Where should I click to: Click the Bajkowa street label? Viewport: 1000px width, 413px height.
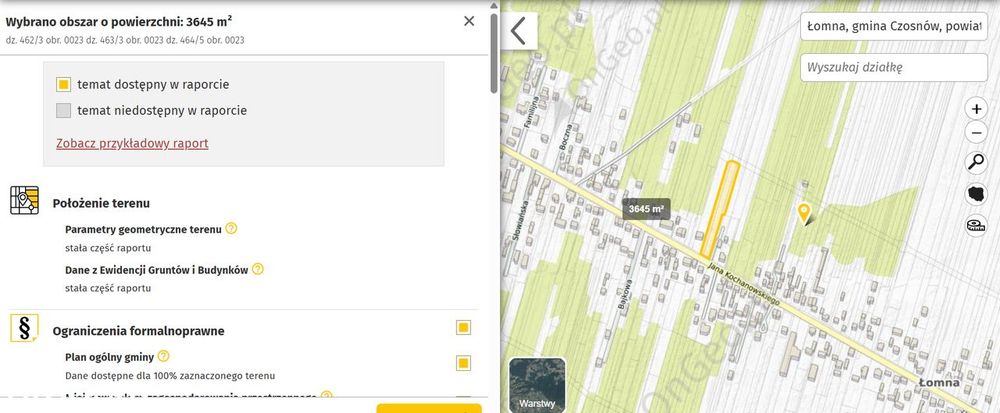[x=624, y=295]
